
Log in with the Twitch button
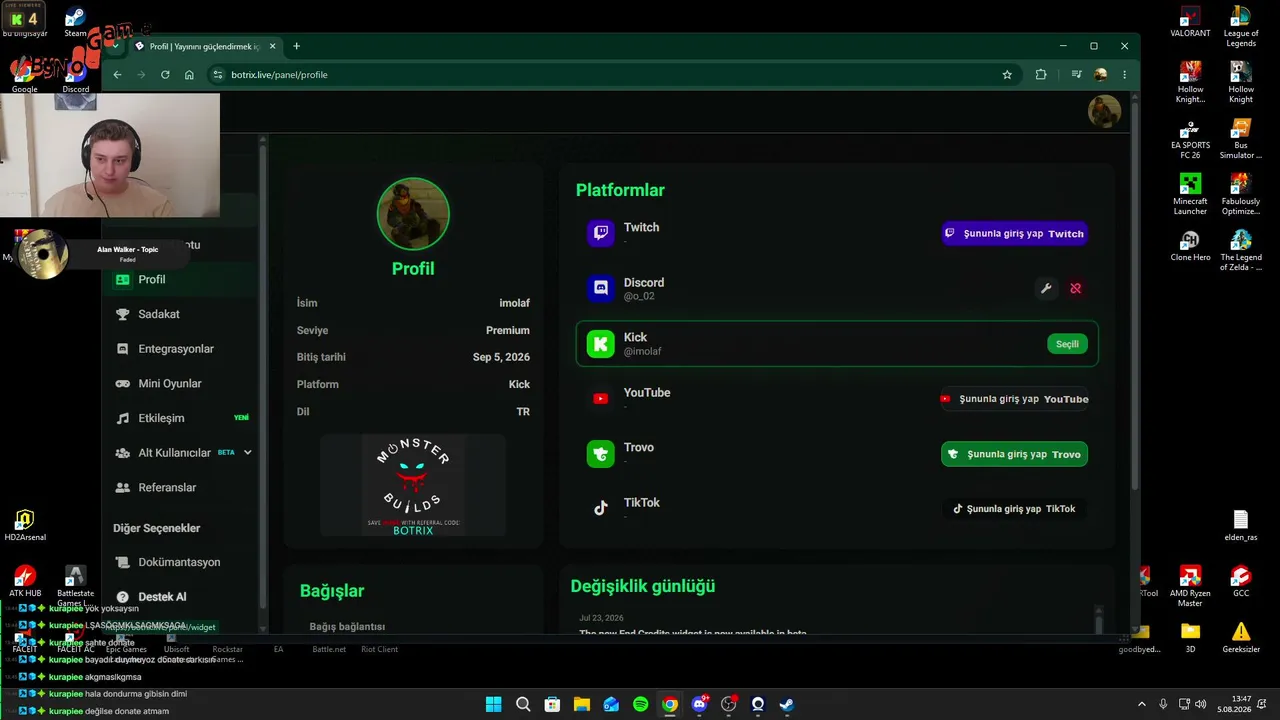click(x=1014, y=234)
